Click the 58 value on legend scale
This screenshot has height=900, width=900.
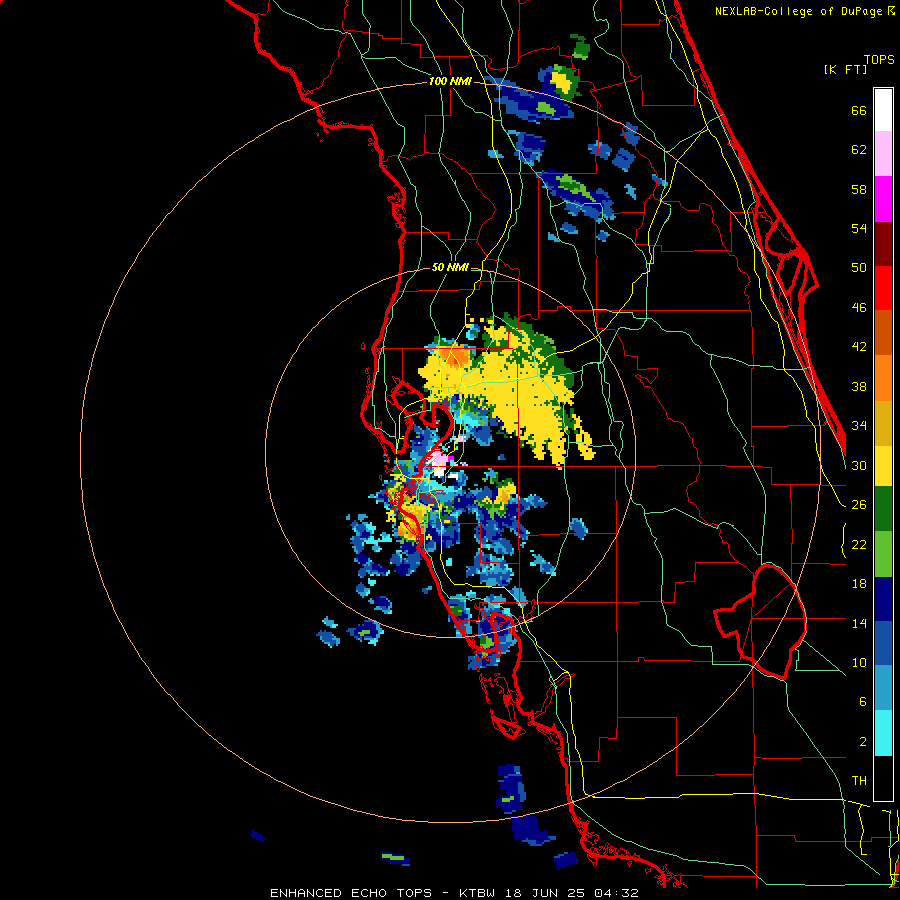click(859, 189)
